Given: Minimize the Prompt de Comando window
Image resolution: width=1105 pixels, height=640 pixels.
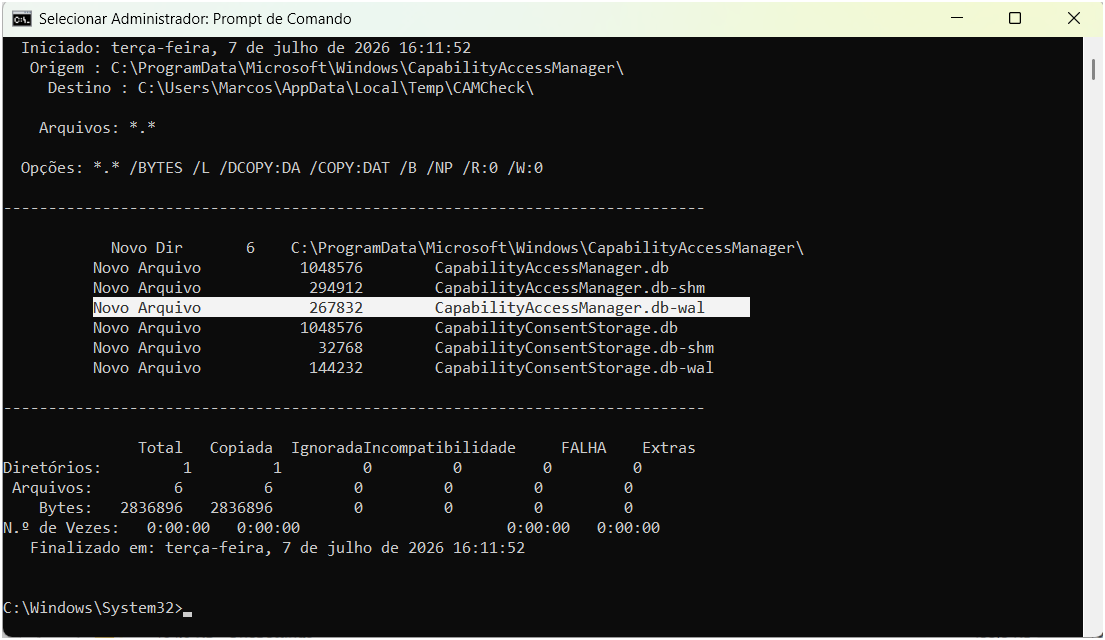Looking at the screenshot, I should tap(956, 18).
